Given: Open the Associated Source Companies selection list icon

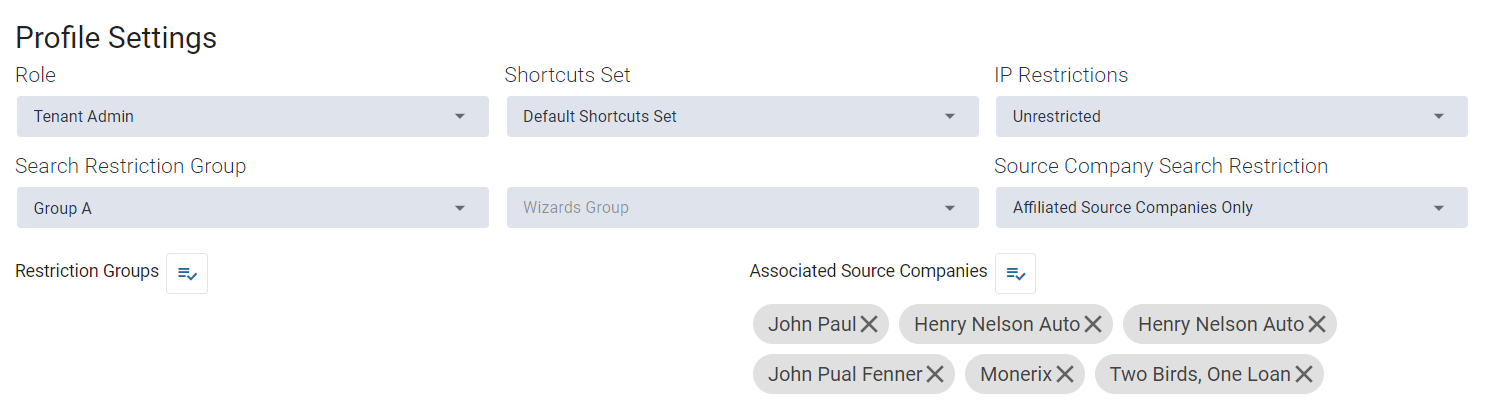Looking at the screenshot, I should [x=1015, y=273].
